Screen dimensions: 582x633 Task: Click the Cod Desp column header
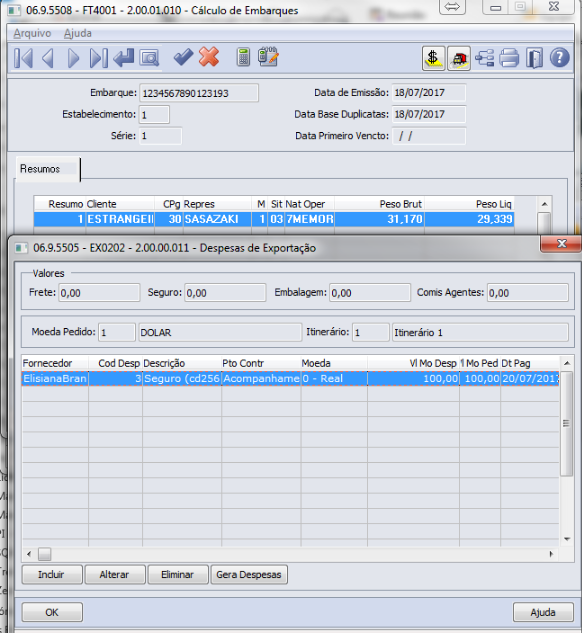click(x=115, y=363)
